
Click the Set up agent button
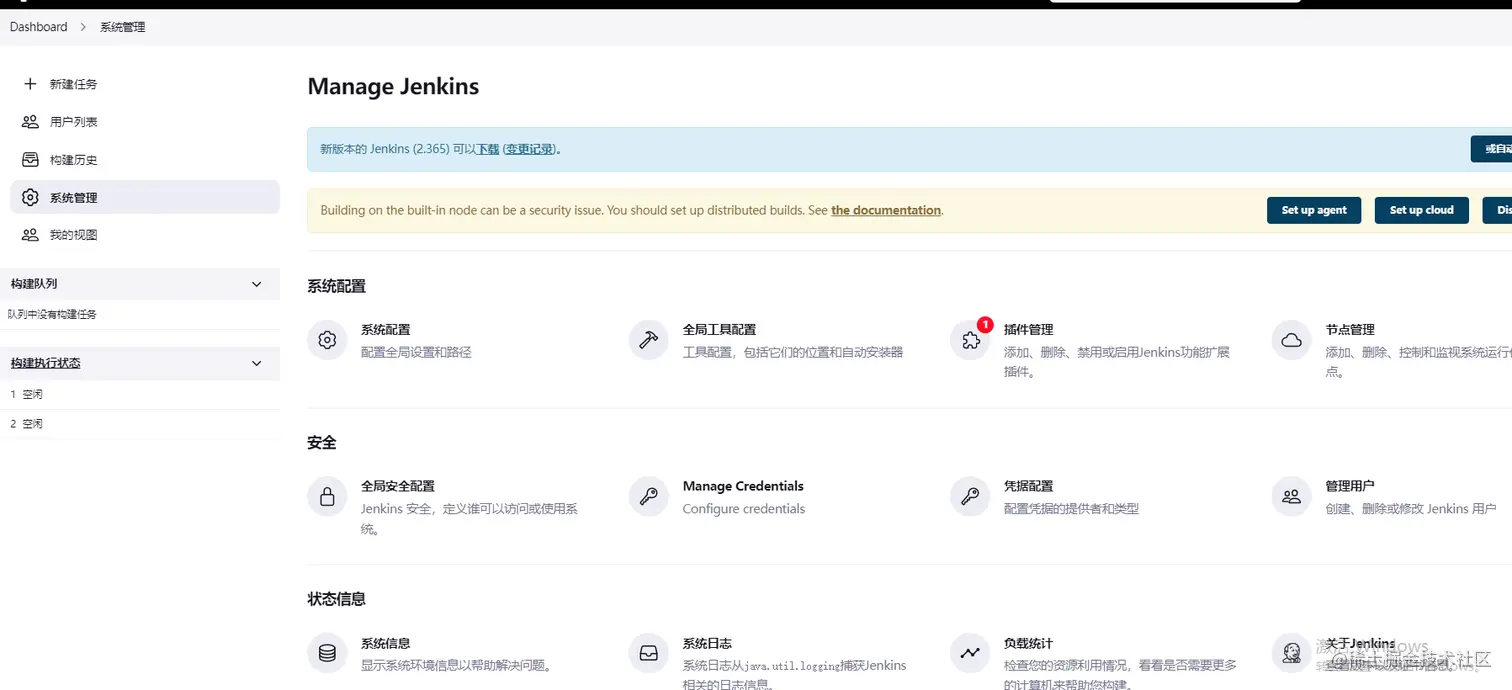point(1314,210)
